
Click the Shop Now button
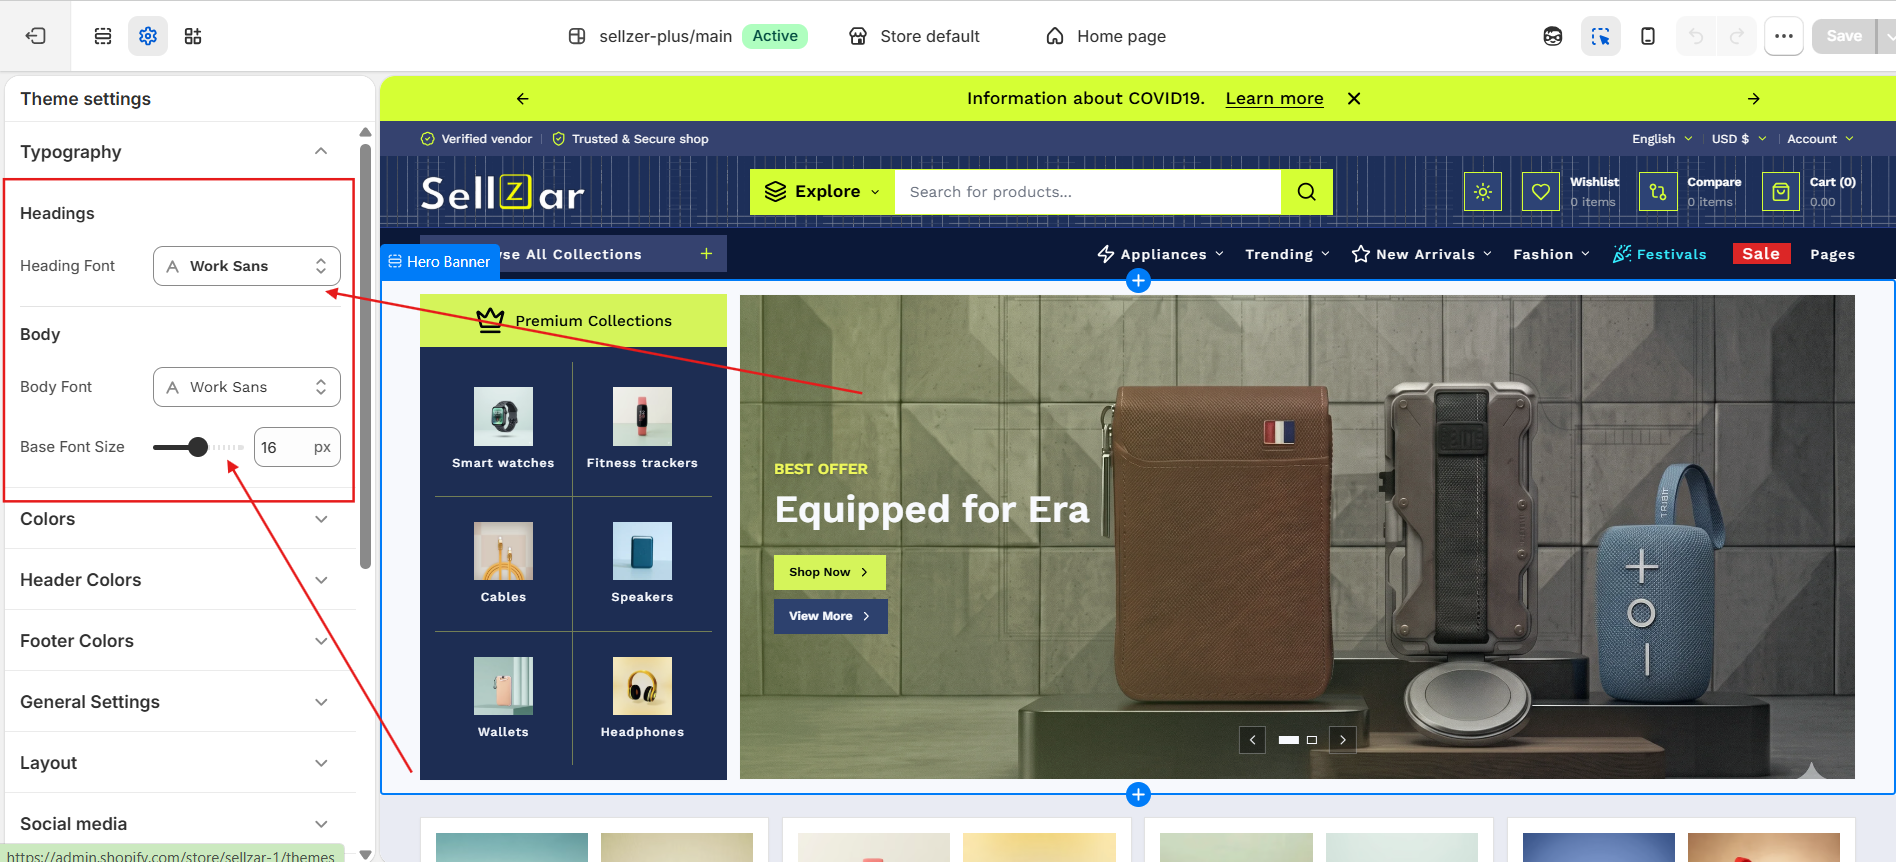coord(830,572)
